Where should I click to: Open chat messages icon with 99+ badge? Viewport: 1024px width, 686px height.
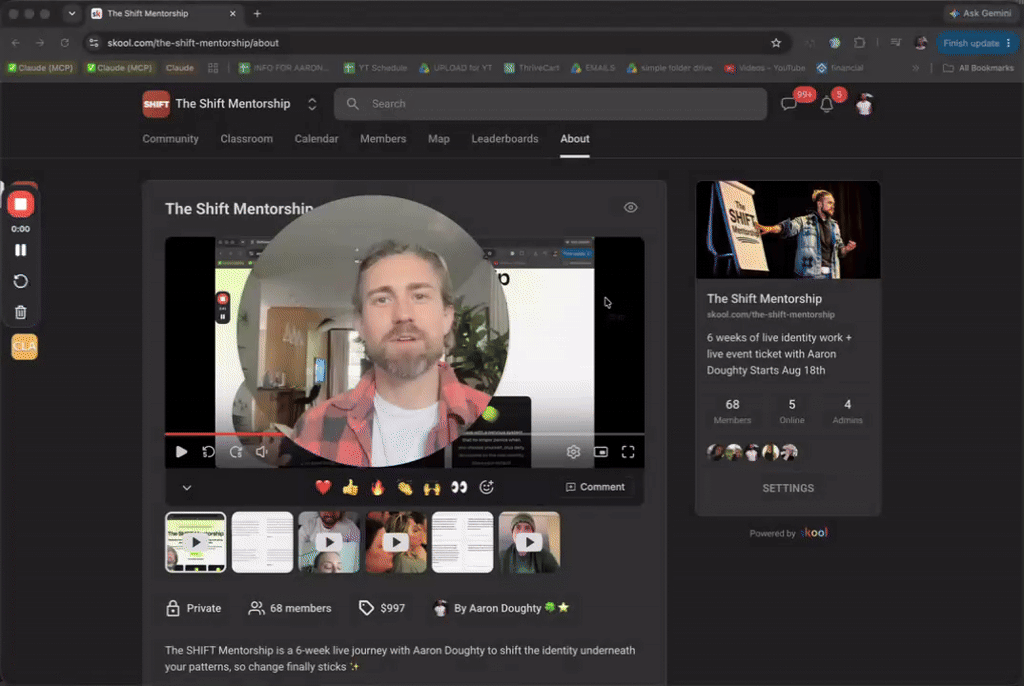tap(789, 104)
